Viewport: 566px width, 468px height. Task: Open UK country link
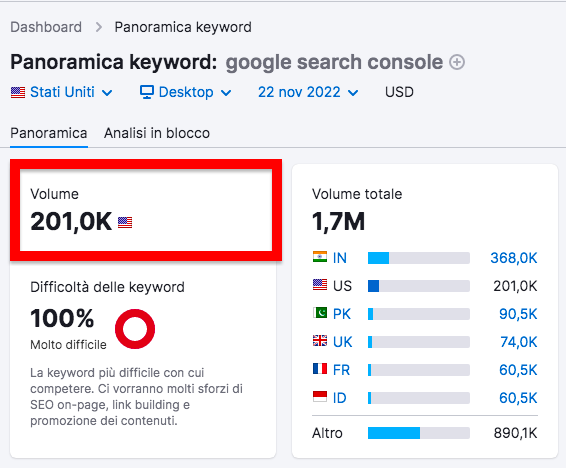point(342,342)
